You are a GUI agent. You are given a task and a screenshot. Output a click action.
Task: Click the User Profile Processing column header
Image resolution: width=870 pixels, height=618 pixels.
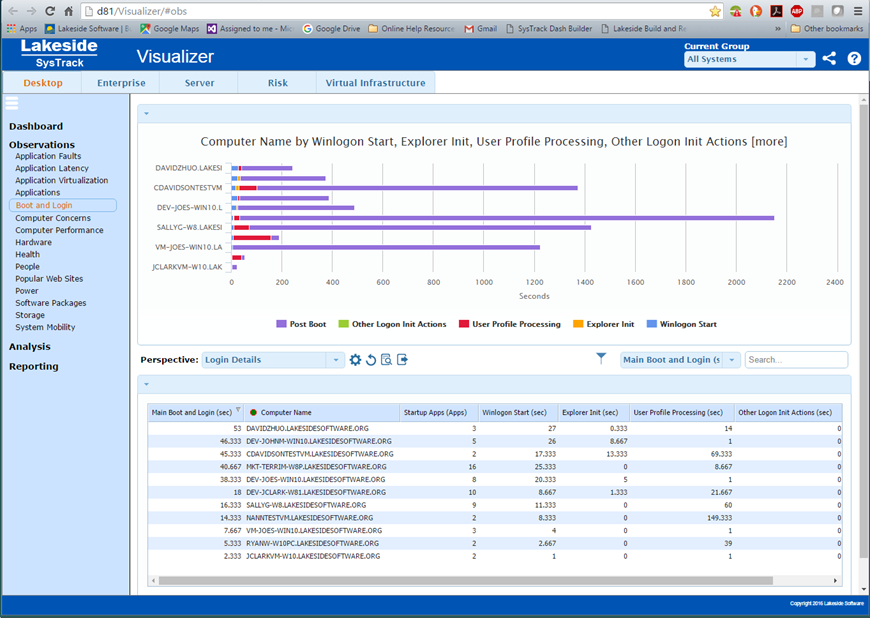(681, 412)
